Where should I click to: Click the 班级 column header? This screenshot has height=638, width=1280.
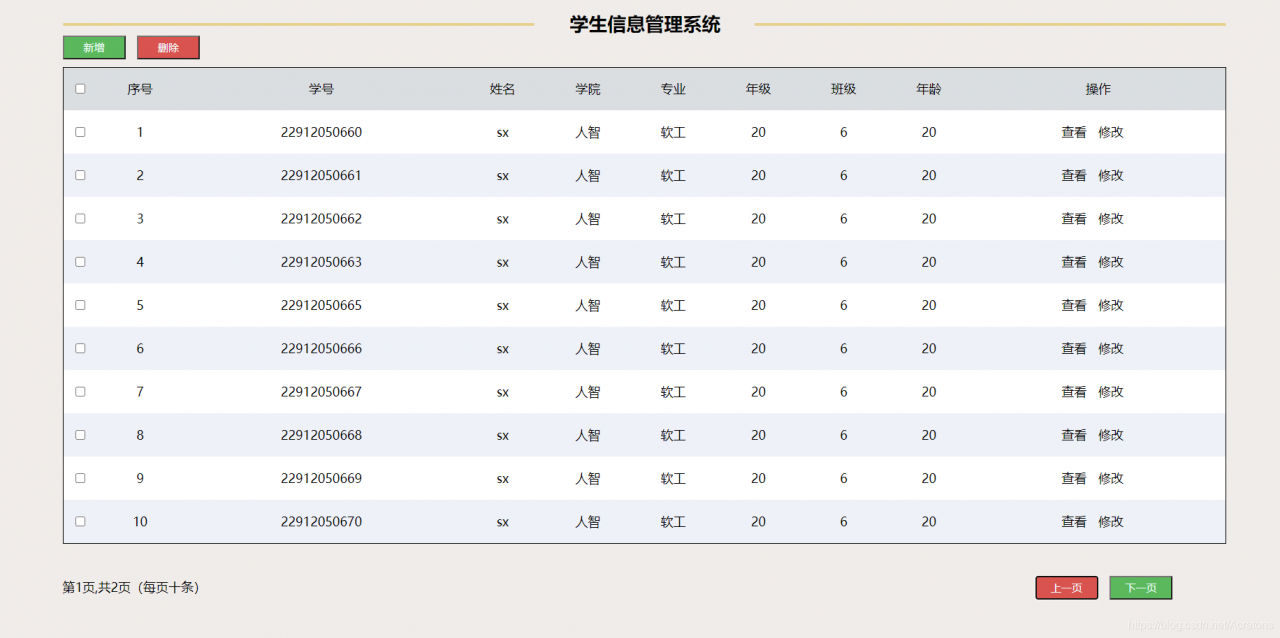843,89
